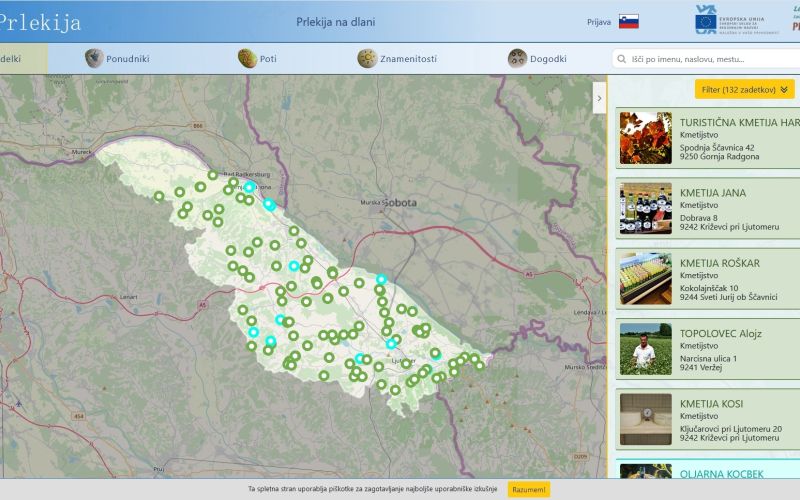The width and height of the screenshot is (800, 500).
Task: Open the KMETIJA KOSI listing
Action: pyautogui.click(x=711, y=403)
